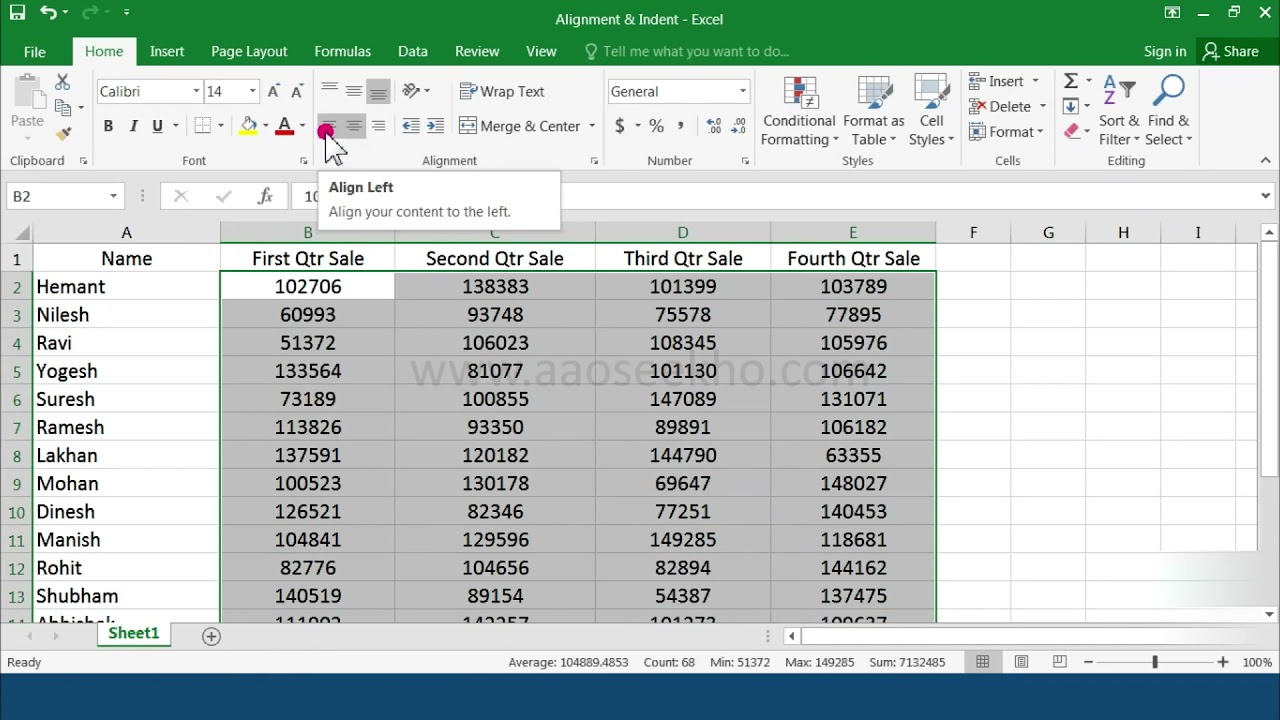Click the red Font Color swatch
This screenshot has width=1280, height=720.
point(285,126)
